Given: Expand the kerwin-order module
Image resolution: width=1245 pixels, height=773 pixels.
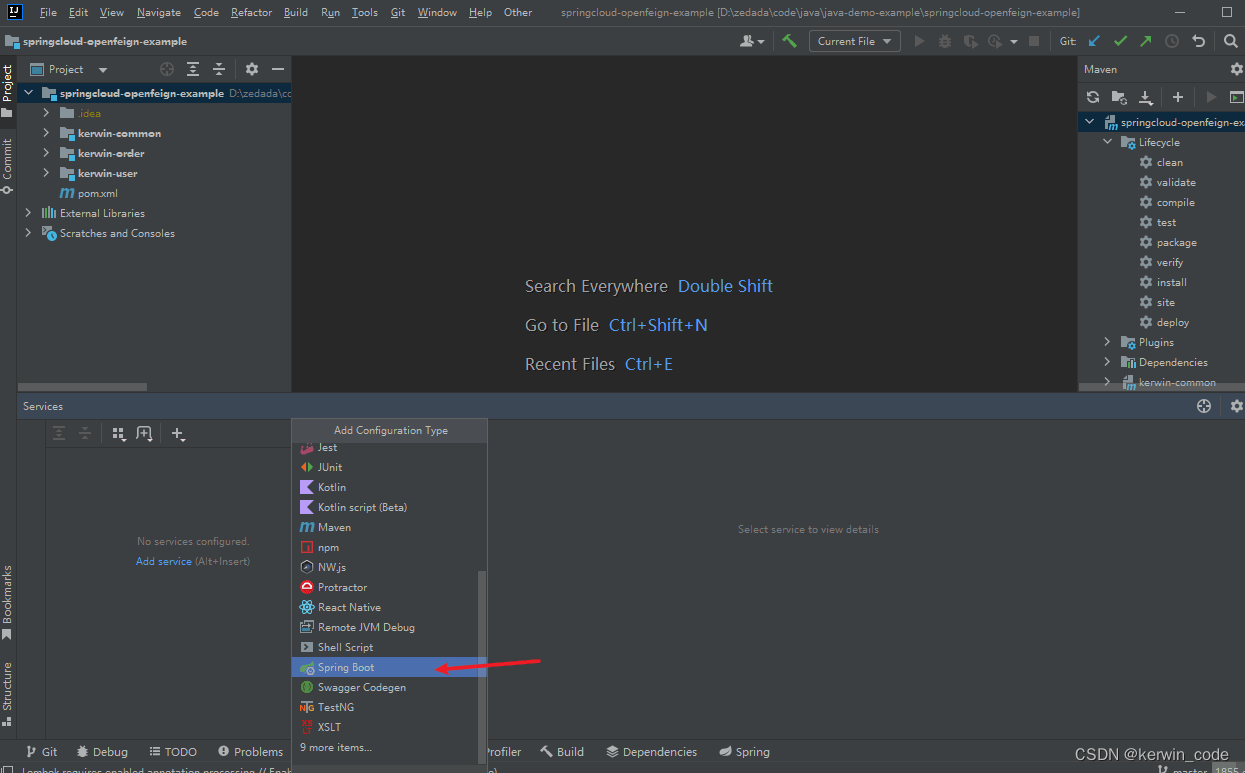Looking at the screenshot, I should [45, 153].
